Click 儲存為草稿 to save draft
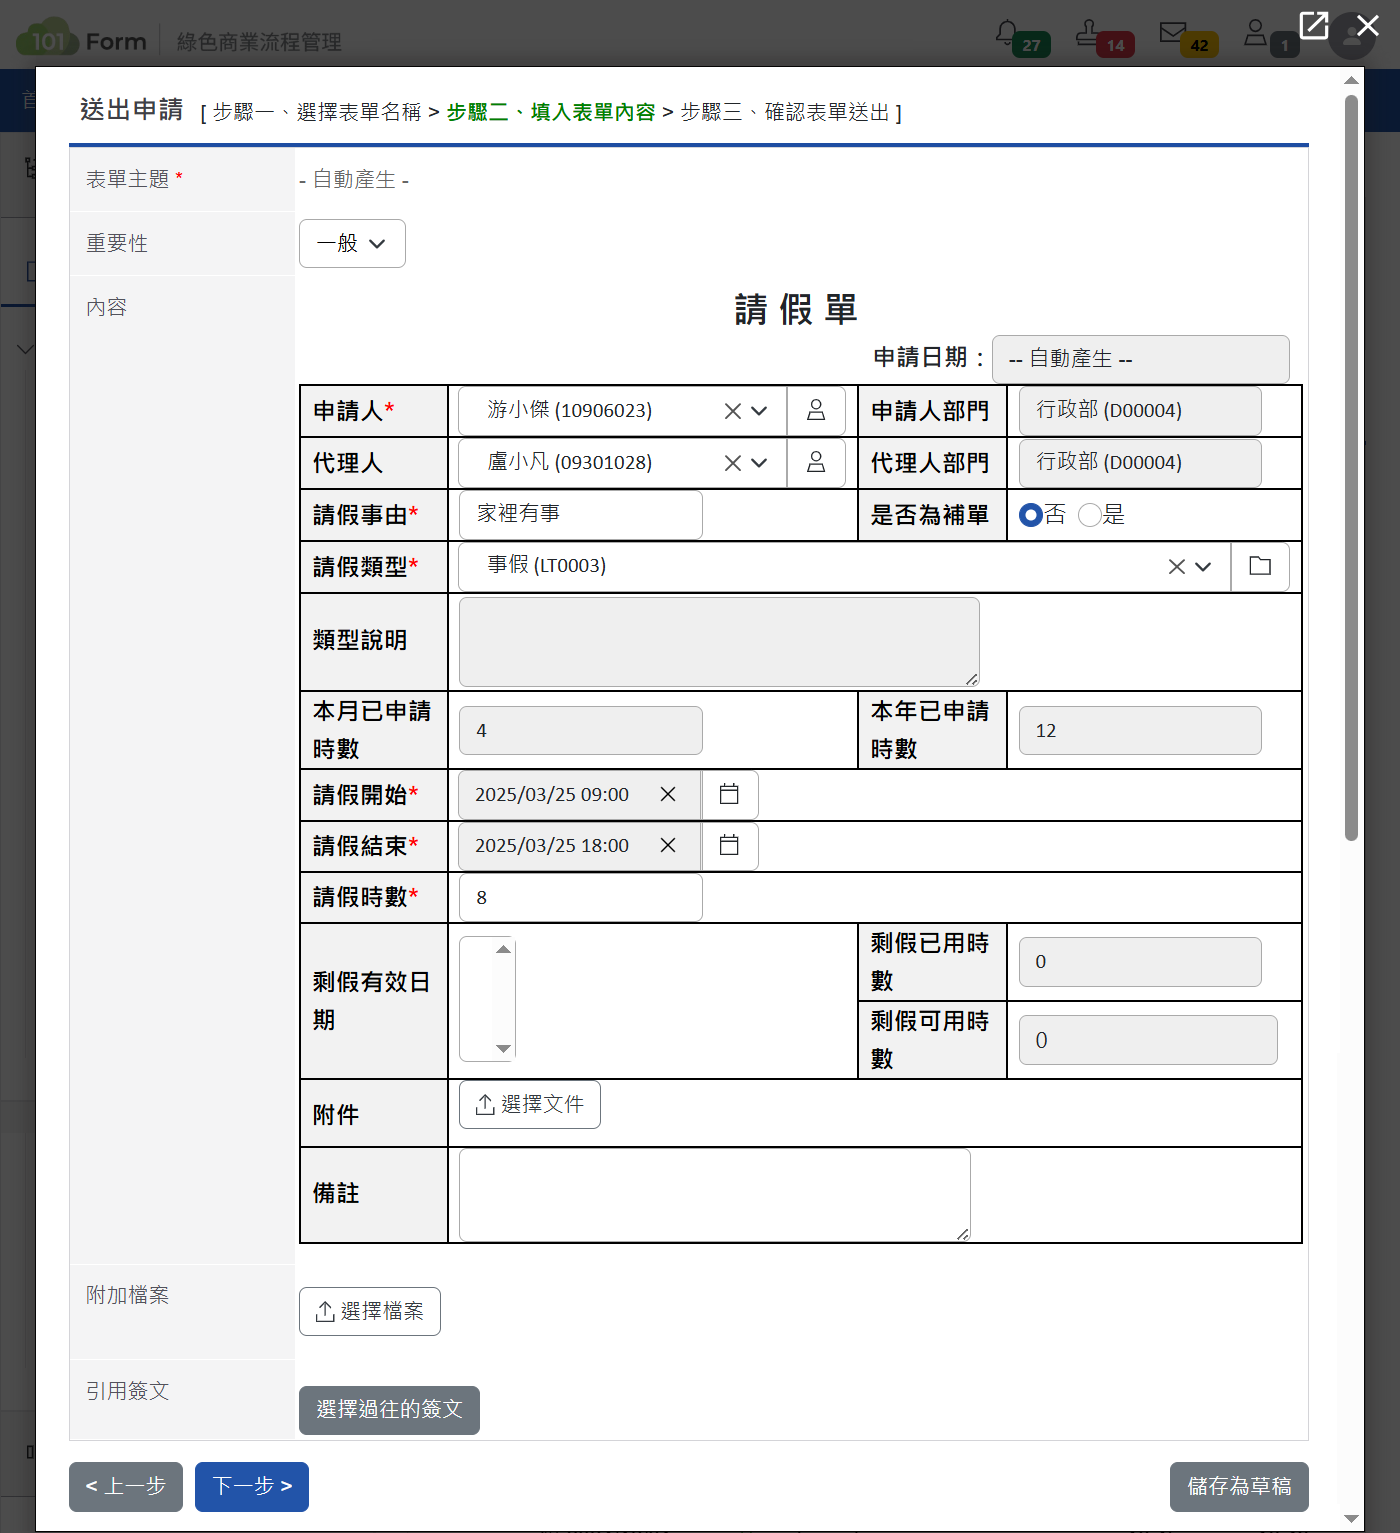The image size is (1400, 1533). click(x=1238, y=1487)
